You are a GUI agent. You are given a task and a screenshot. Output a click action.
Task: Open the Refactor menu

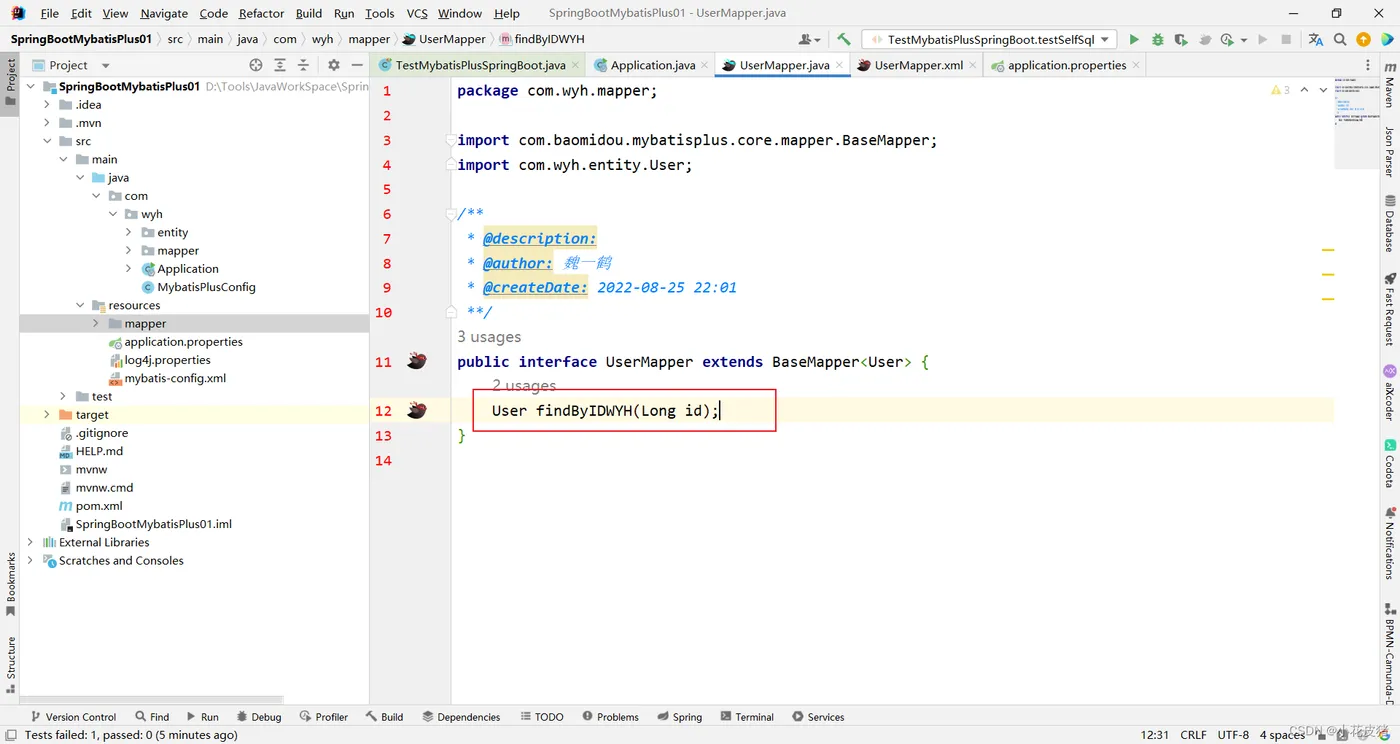coord(261,13)
